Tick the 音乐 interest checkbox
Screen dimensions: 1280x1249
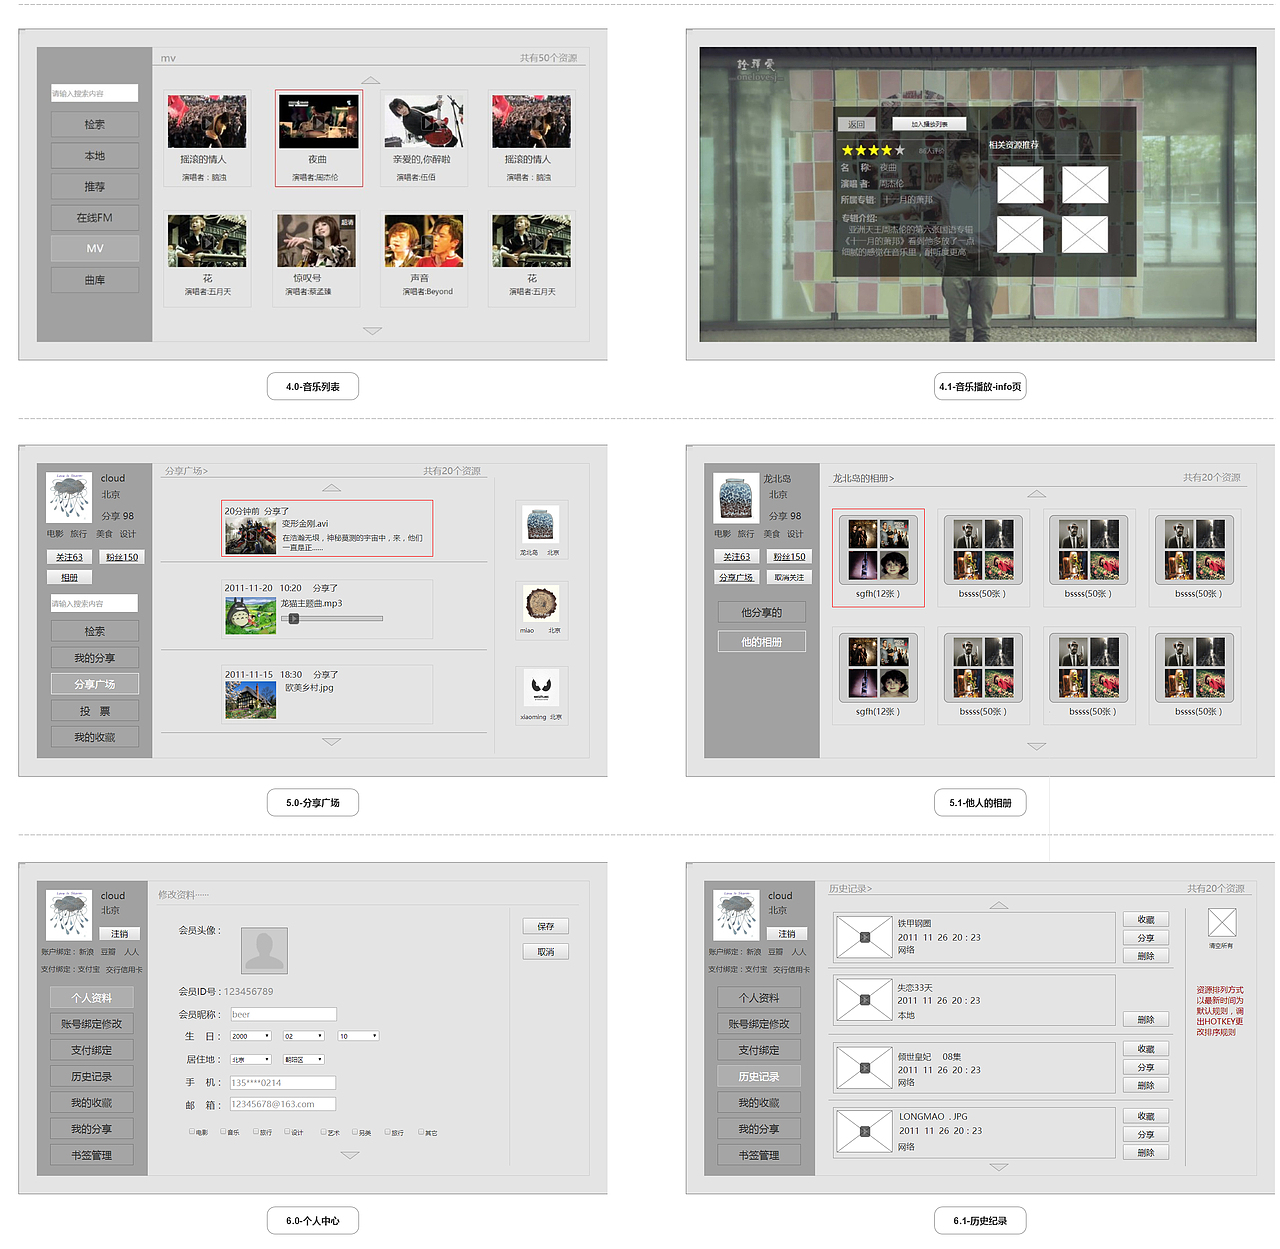pos(223,1132)
